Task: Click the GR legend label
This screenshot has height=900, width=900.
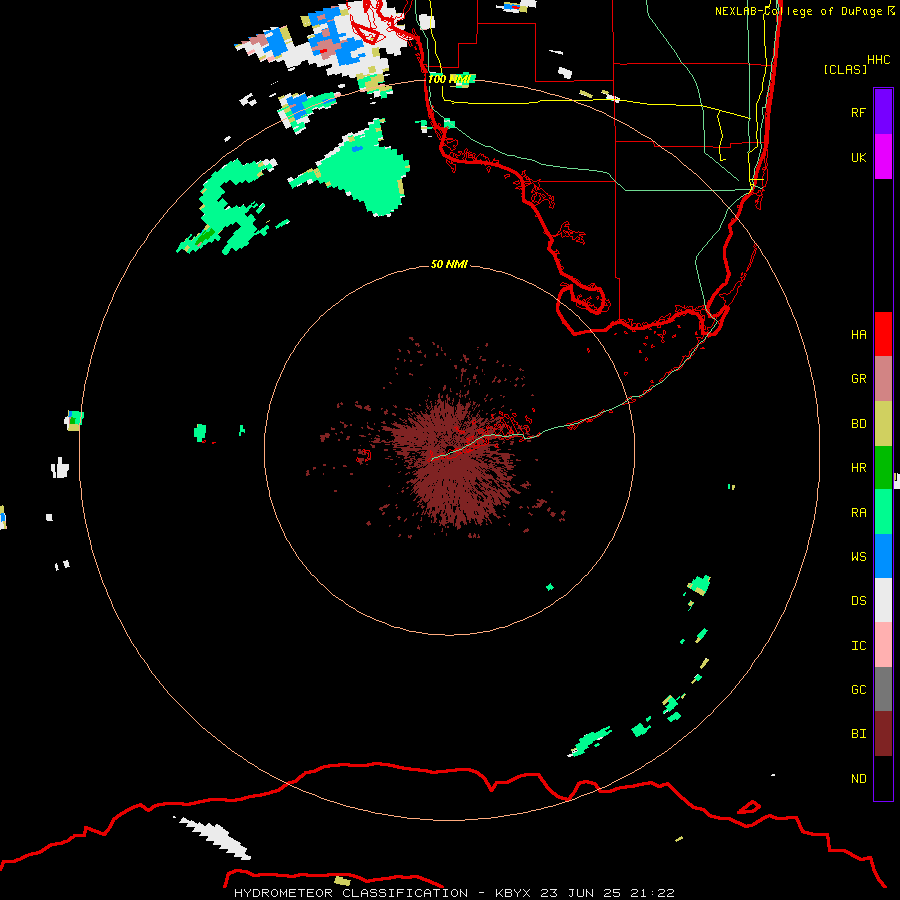Action: 858,379
